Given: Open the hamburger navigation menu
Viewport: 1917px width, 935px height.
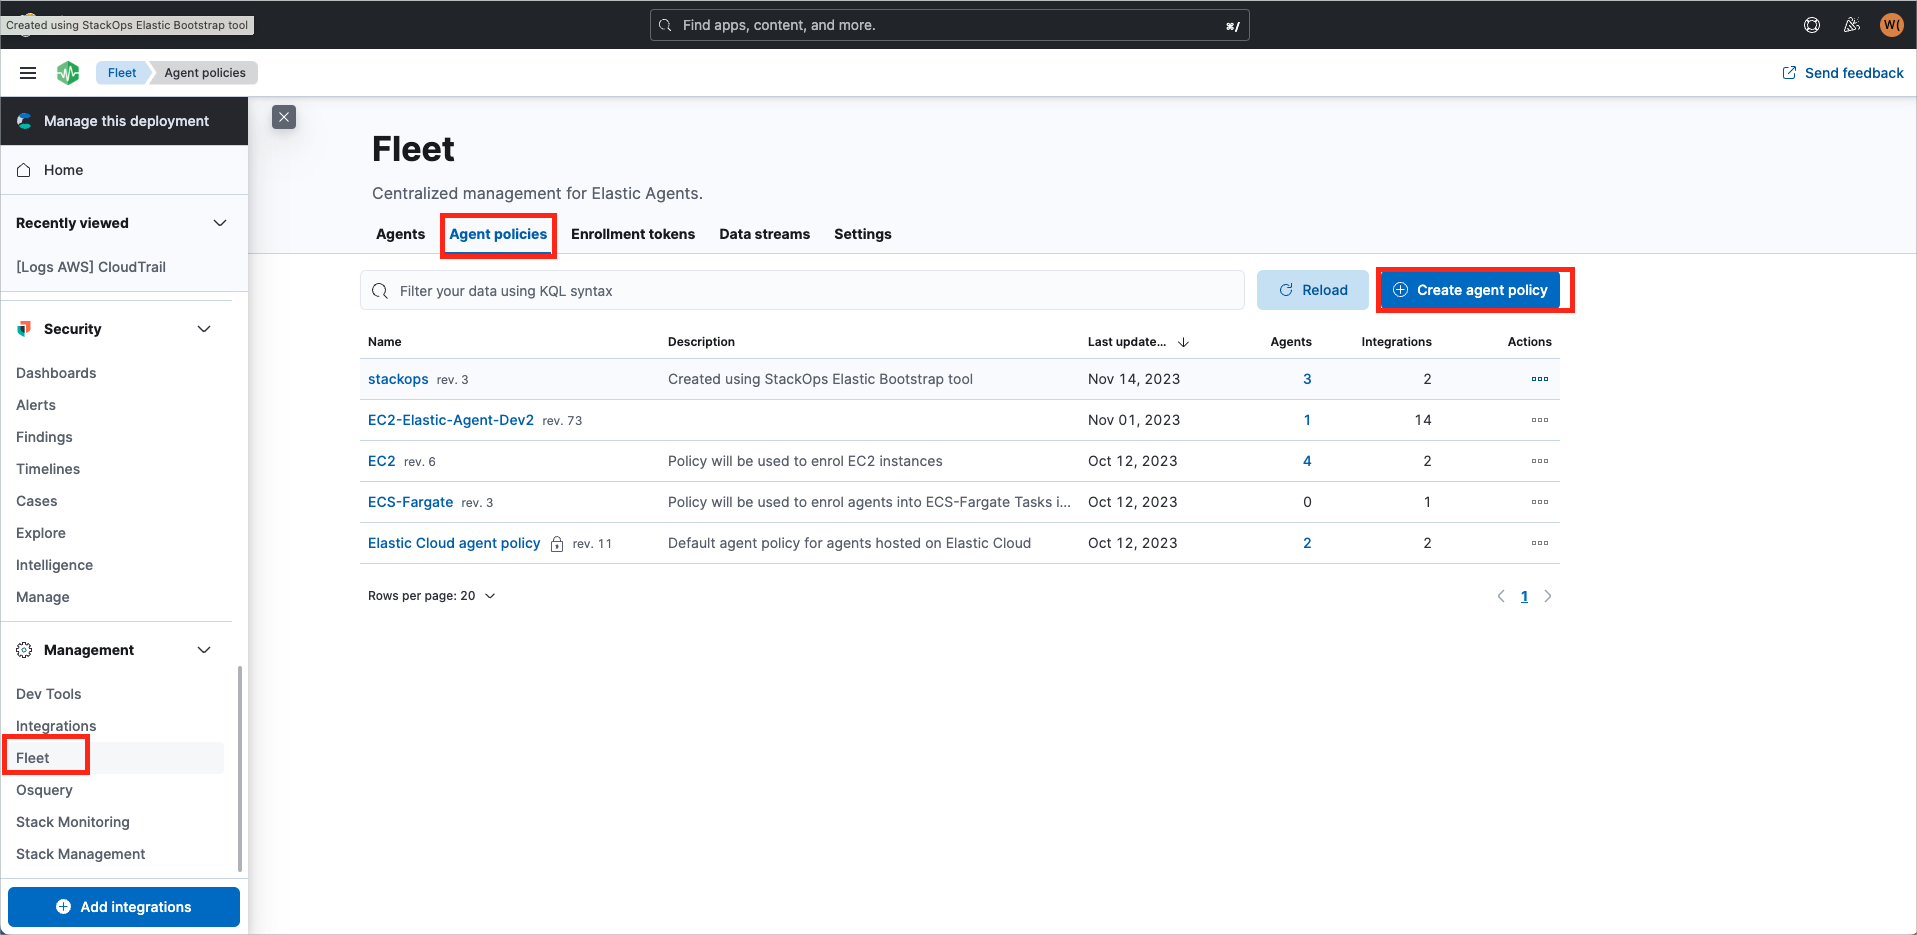Looking at the screenshot, I should click(28, 72).
